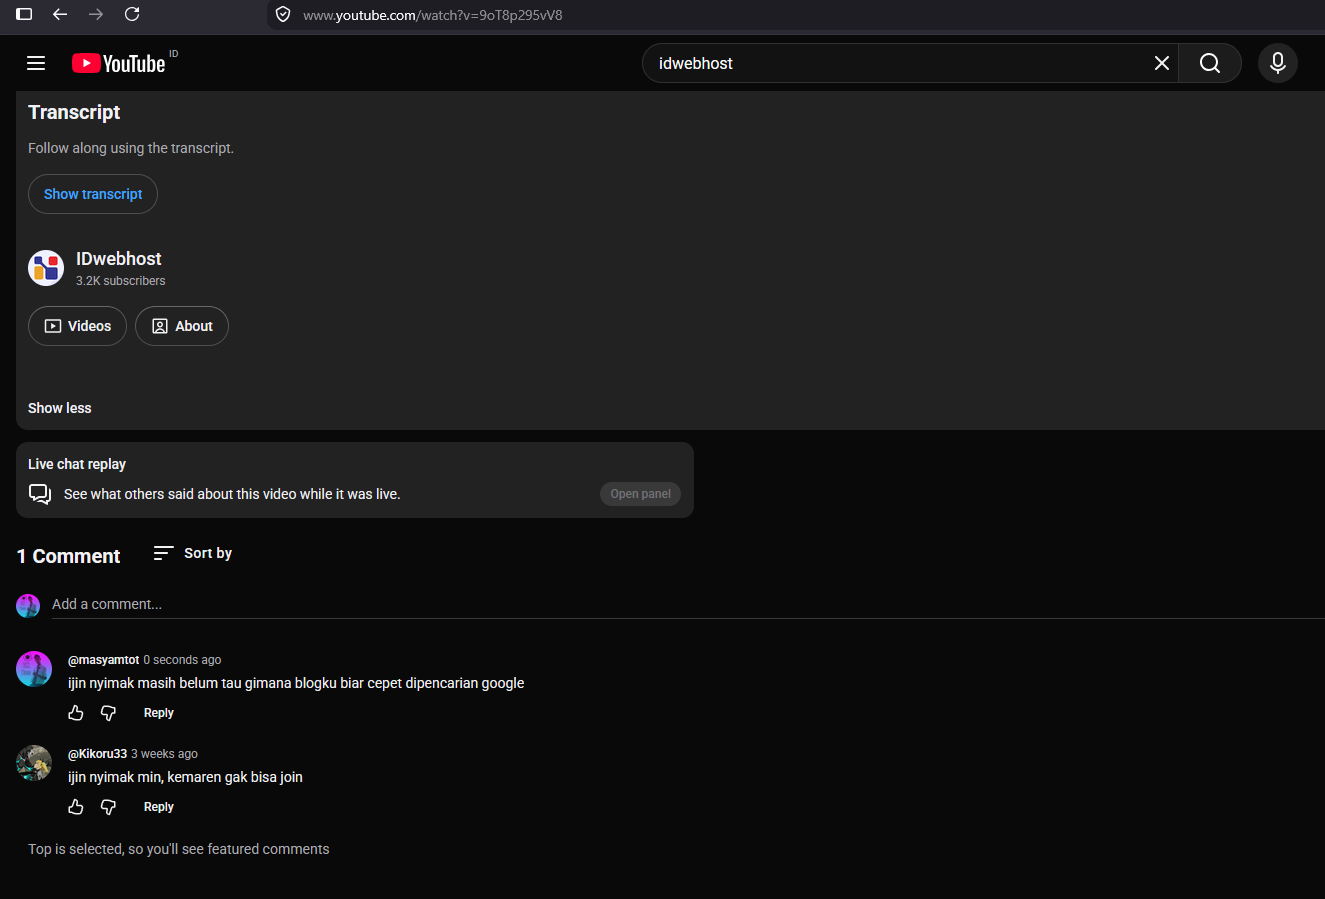The image size is (1325, 899).
Task: Click the @Kikoru33 username link
Action: 97,754
